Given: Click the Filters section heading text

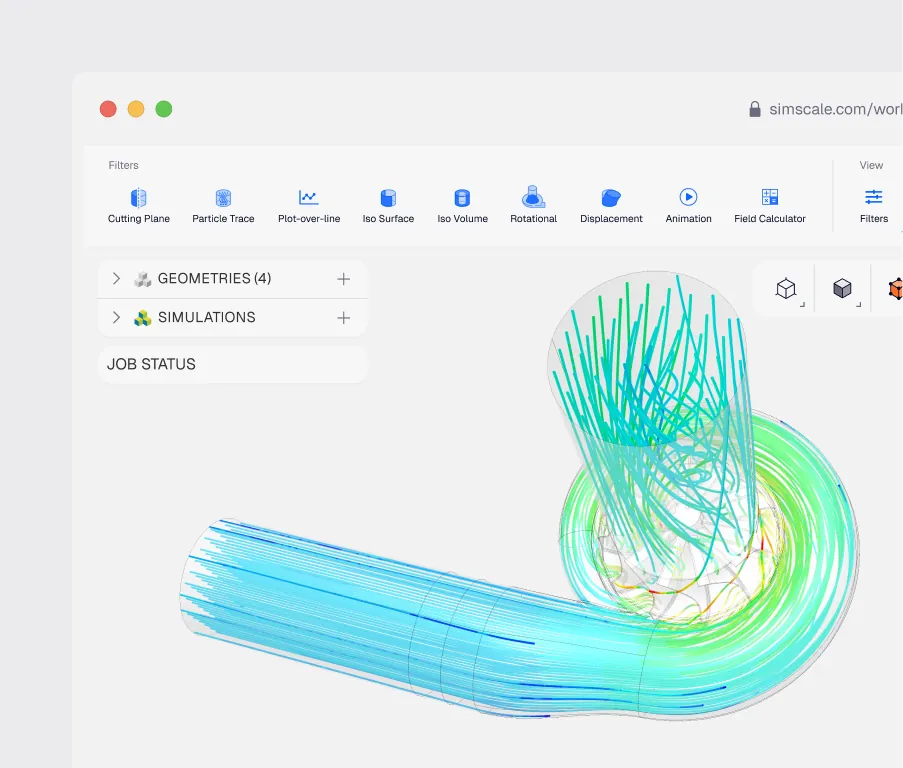Looking at the screenshot, I should point(123,165).
